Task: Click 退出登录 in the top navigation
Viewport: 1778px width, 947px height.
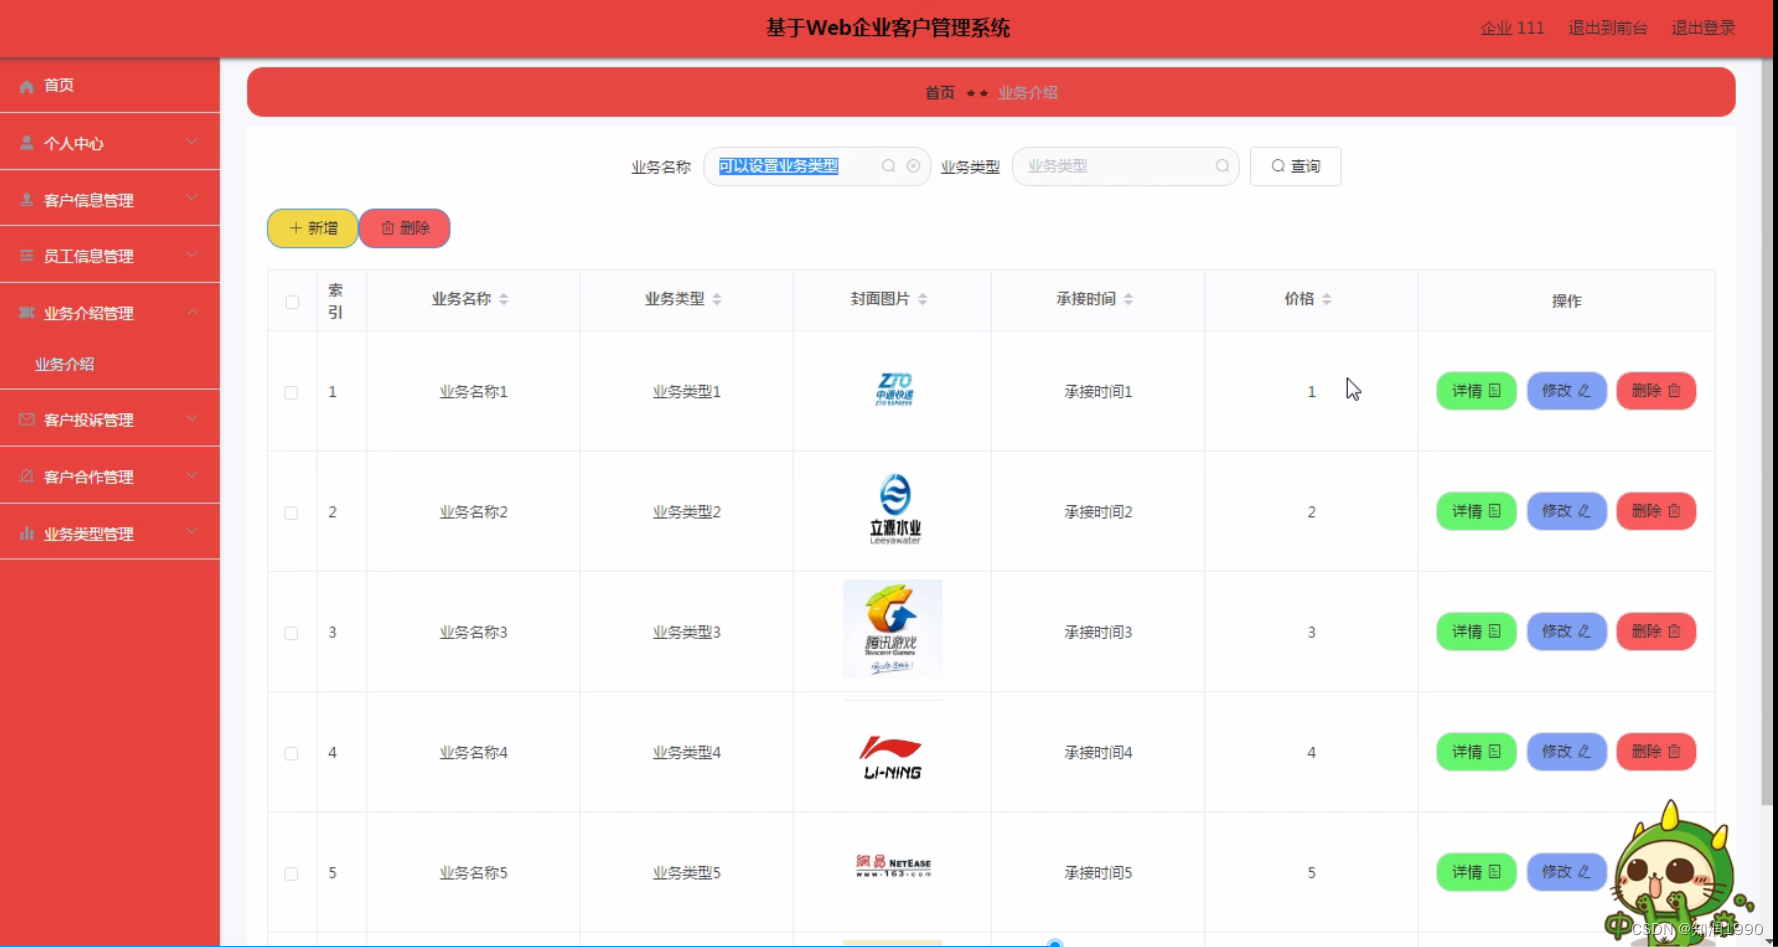Action: tap(1702, 28)
